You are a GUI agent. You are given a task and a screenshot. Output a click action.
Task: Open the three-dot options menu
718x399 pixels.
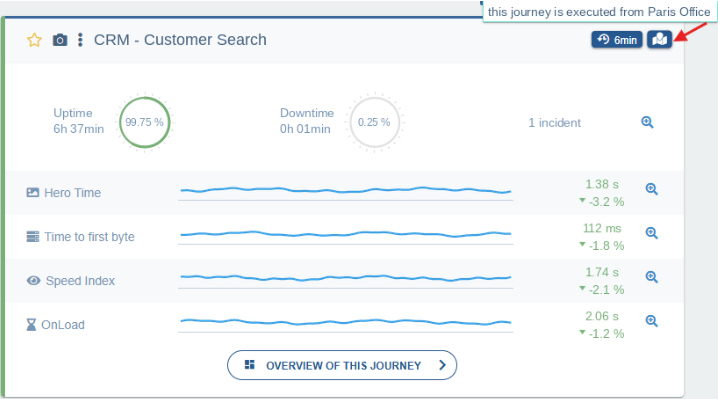[x=80, y=40]
